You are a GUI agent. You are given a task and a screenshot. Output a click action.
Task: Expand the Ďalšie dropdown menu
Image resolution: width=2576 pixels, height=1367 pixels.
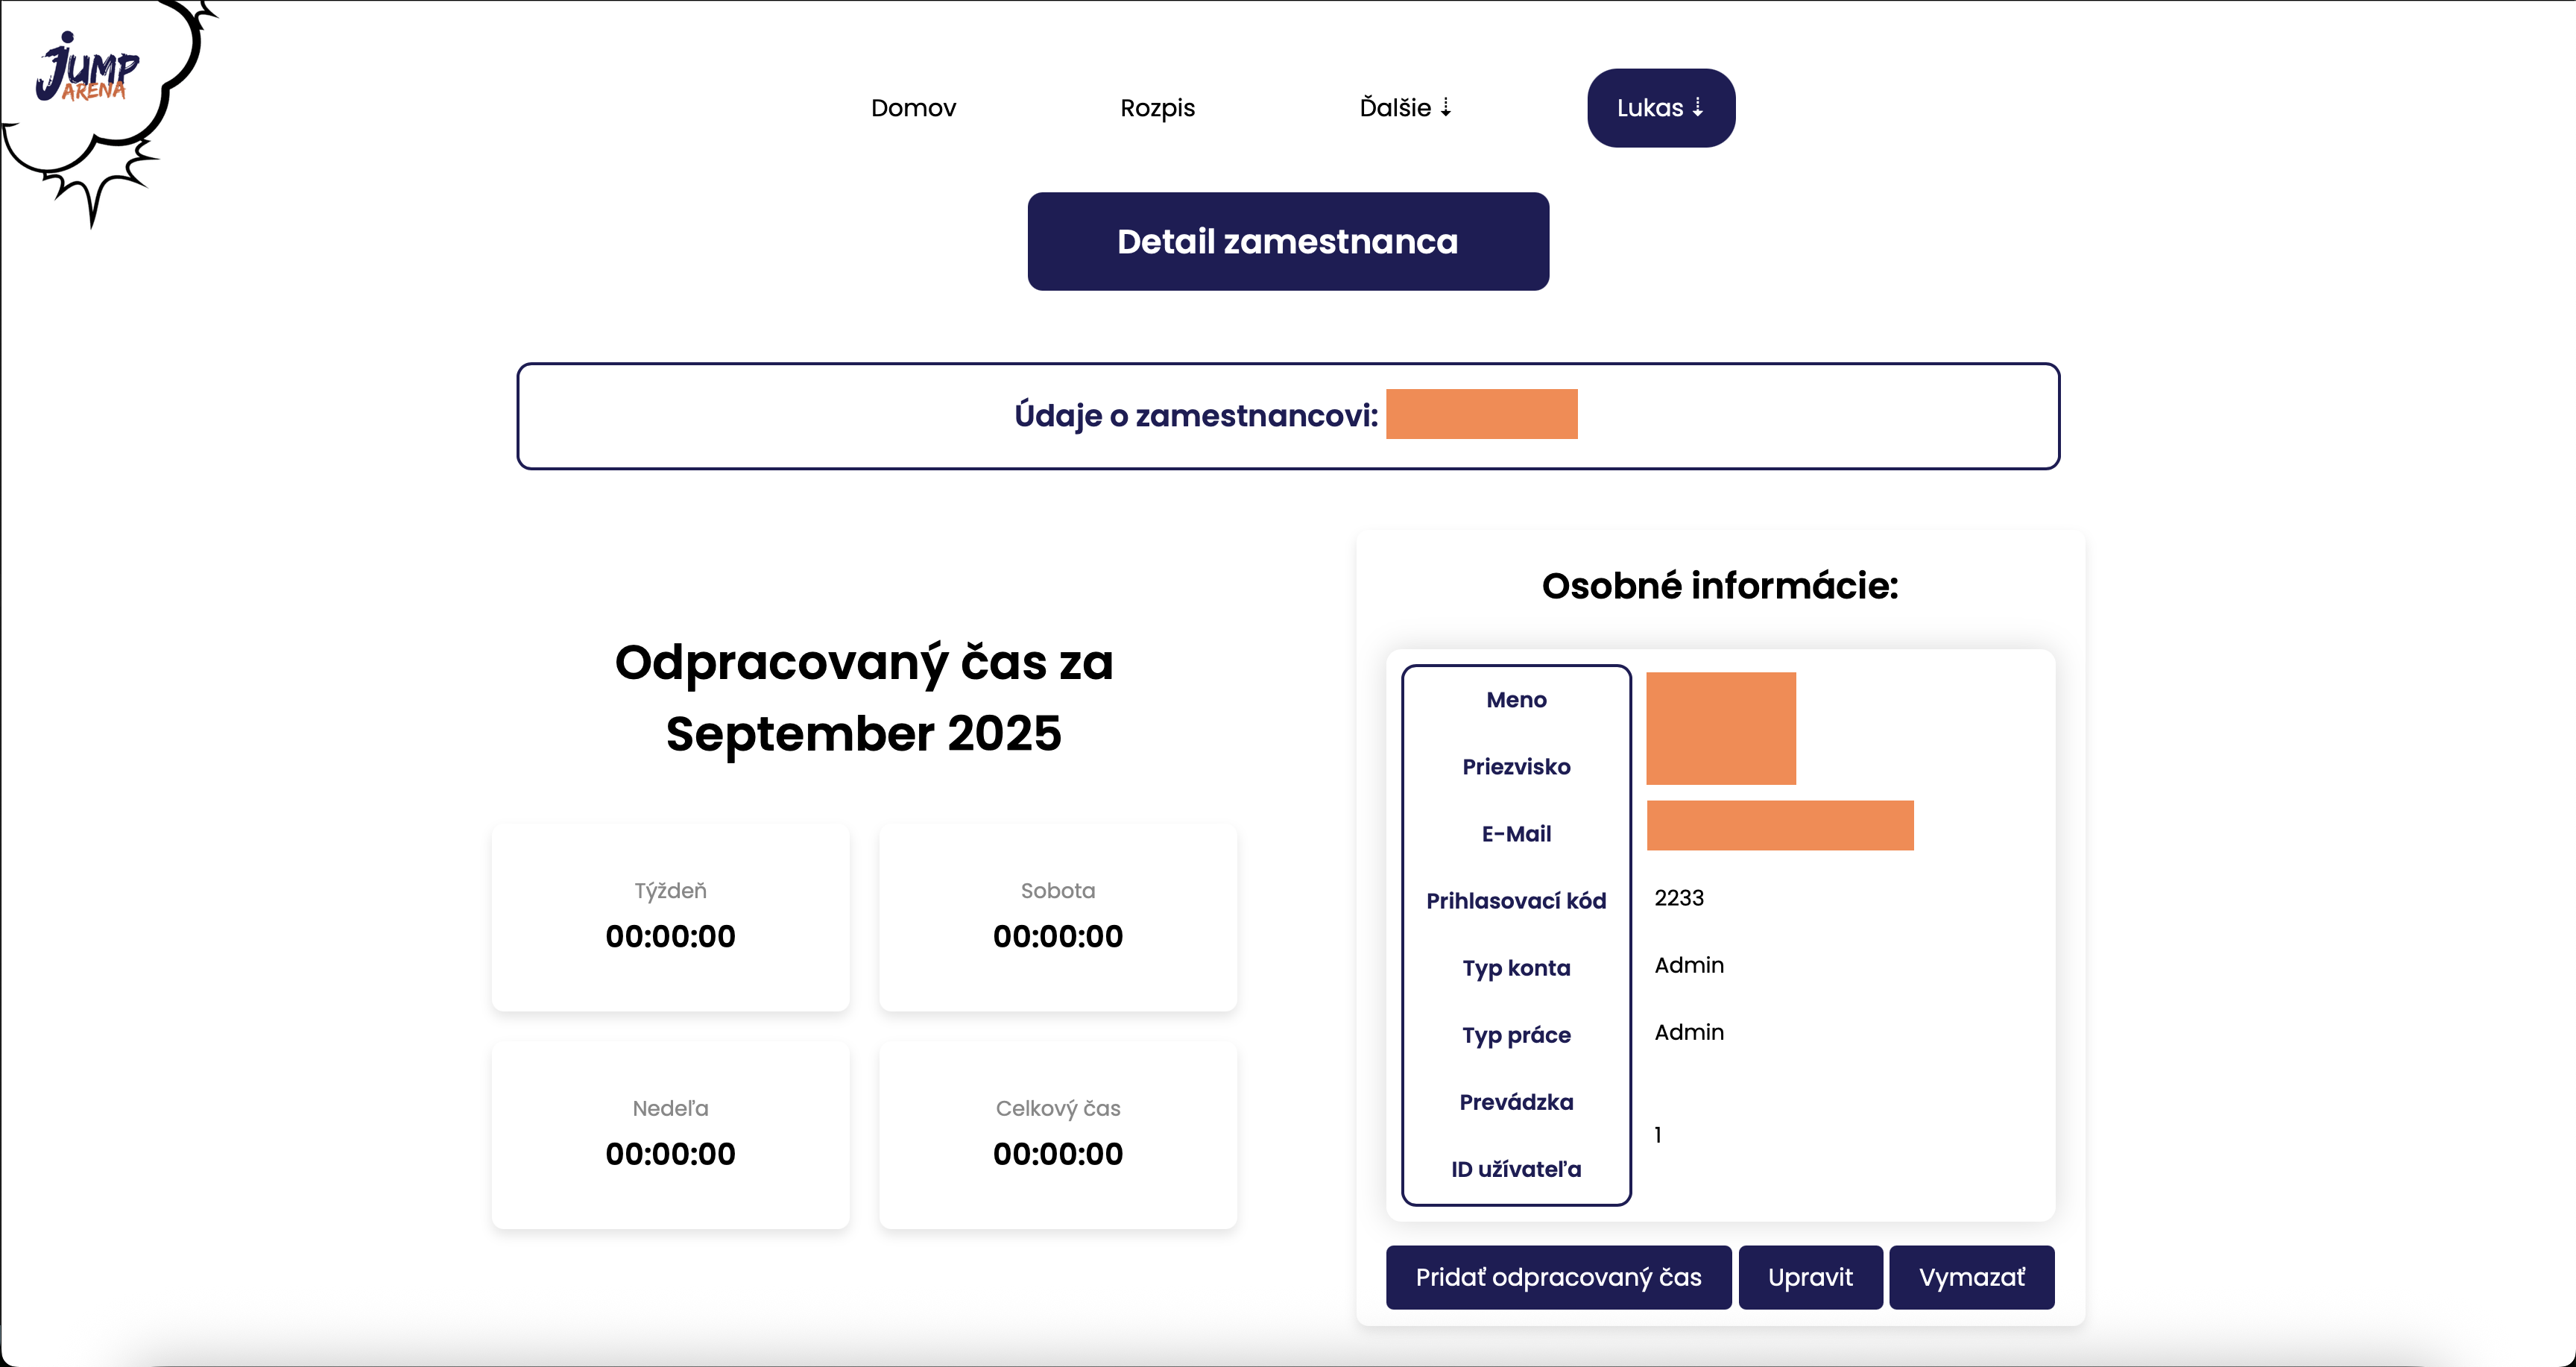(x=1405, y=107)
